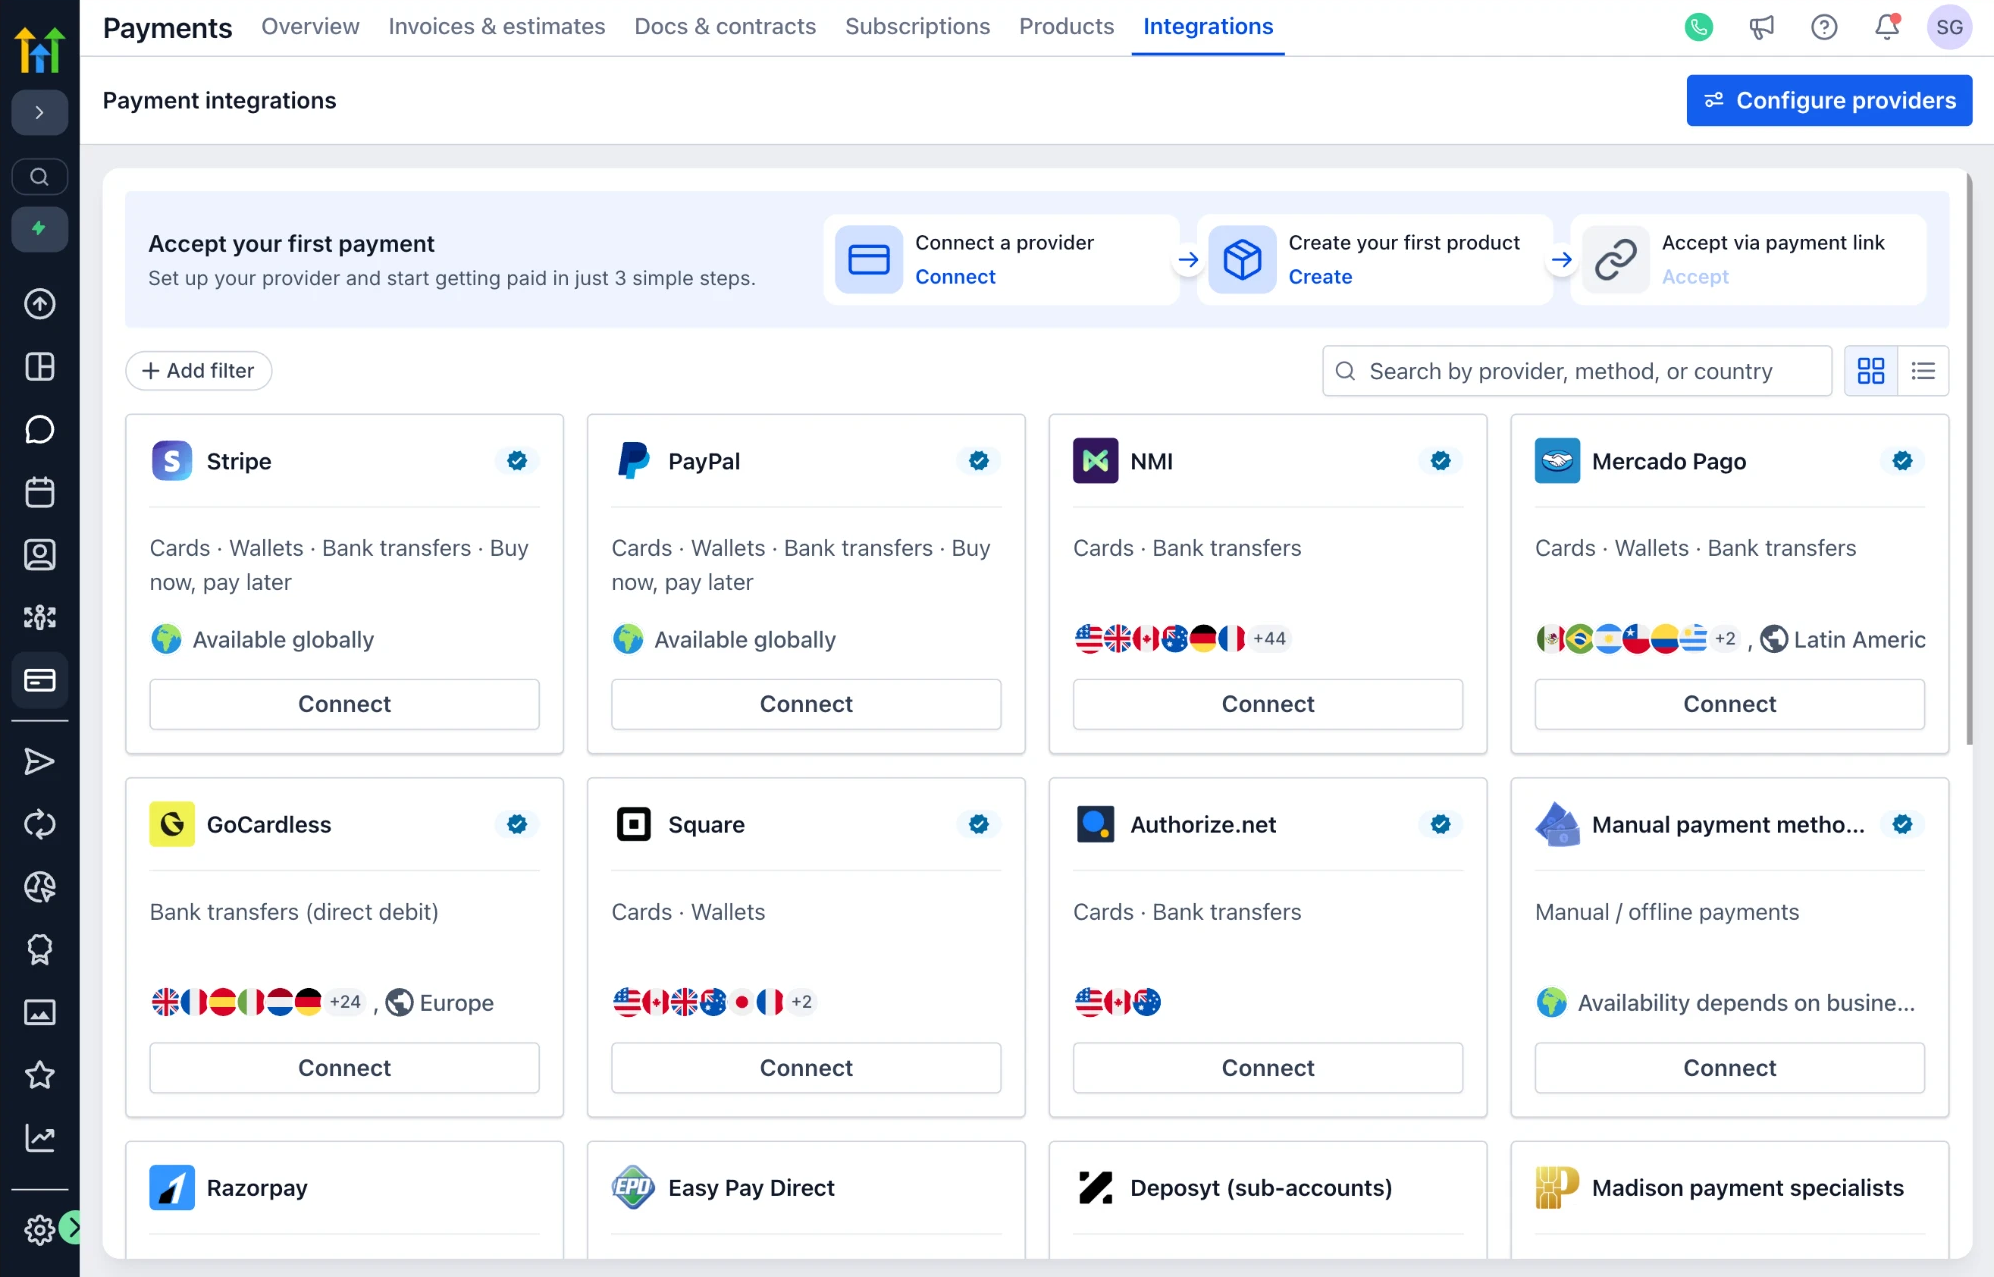Open the megaphone announcements icon

1761,27
